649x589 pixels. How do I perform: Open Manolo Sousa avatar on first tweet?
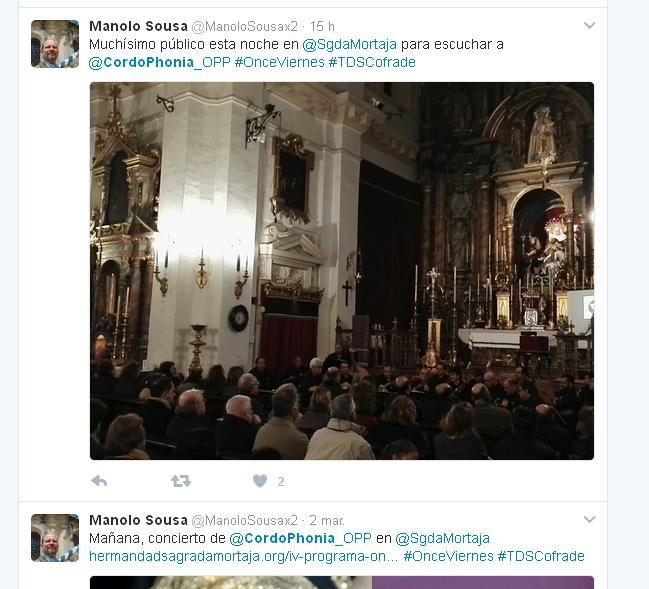point(55,44)
